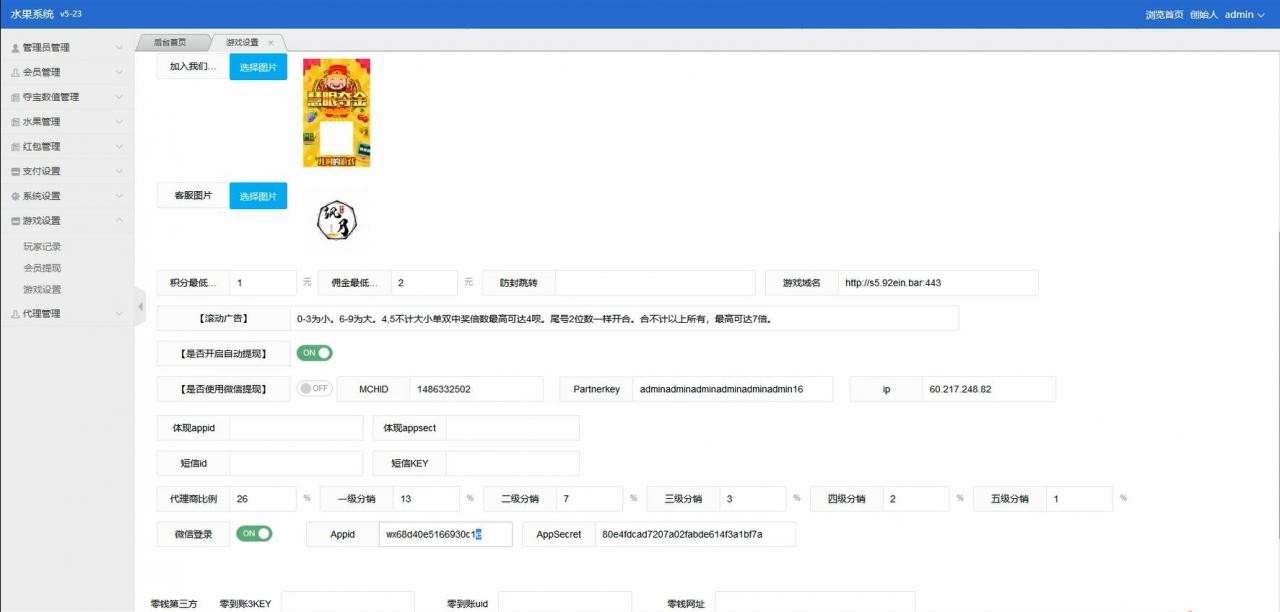Click the 会员管理 sidebar icon
Viewport: 1280px width, 612px height.
pos(15,73)
